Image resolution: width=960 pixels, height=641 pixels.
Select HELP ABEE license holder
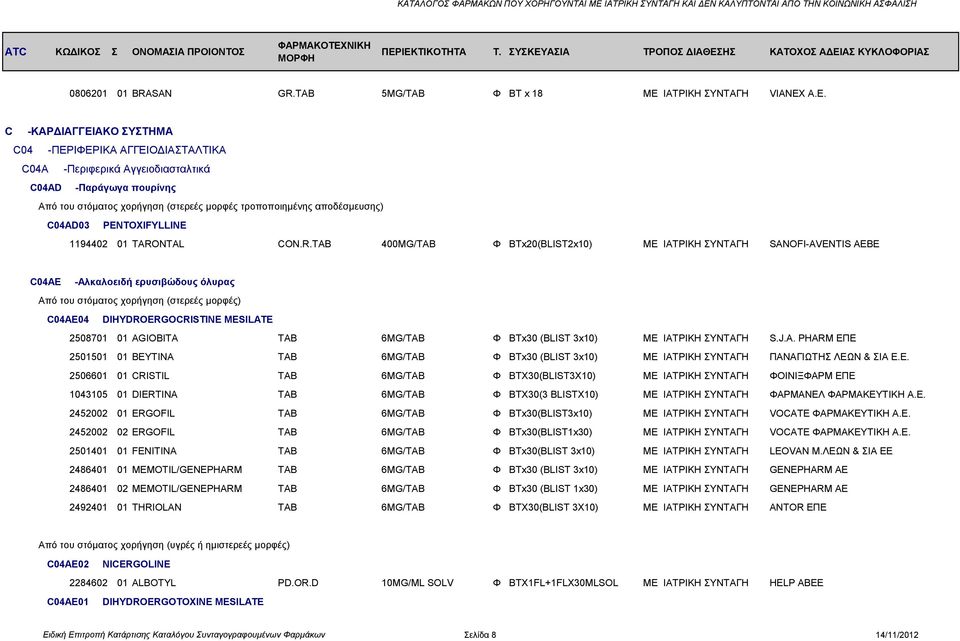[796, 583]
